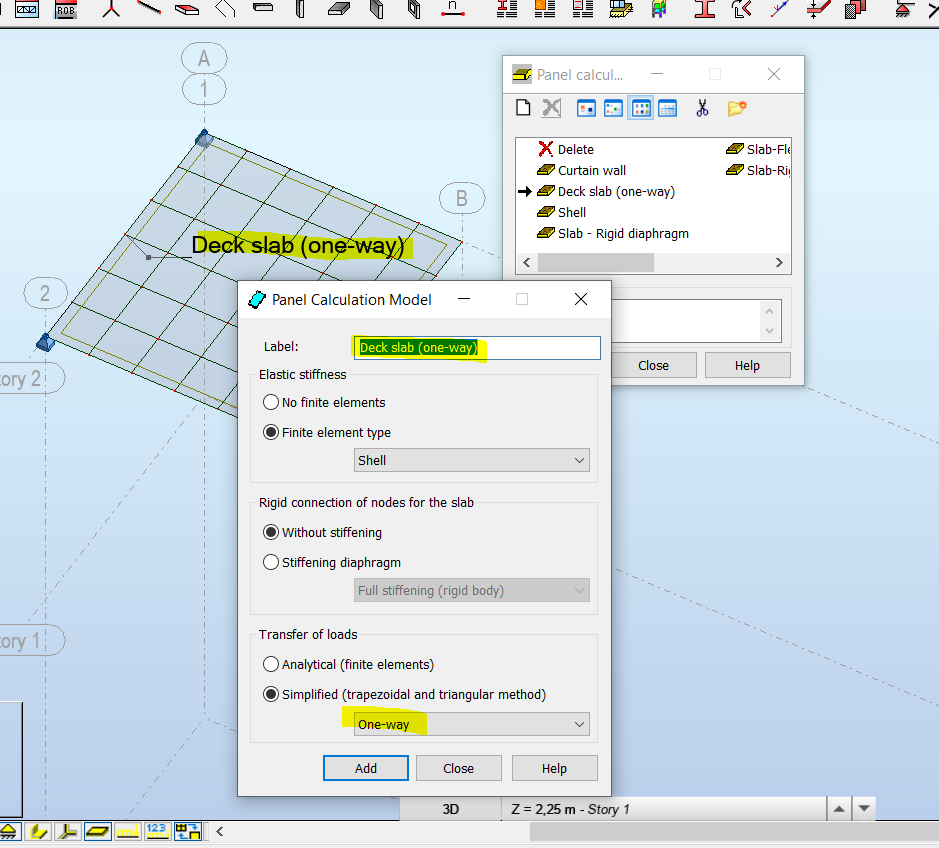Click the delete (crossed-out X) icon in Panel calculation
The height and width of the screenshot is (848, 939).
pyautogui.click(x=551, y=107)
